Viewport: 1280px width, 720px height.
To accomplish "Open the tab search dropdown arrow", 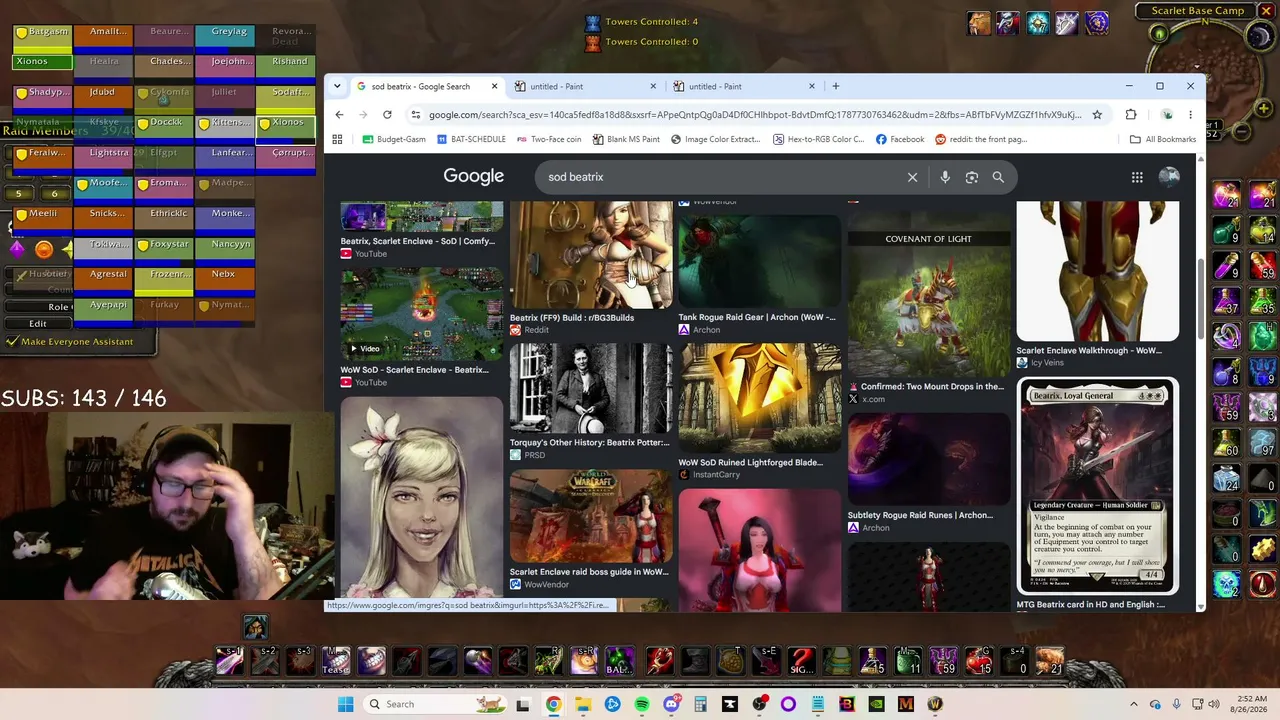I will (338, 86).
